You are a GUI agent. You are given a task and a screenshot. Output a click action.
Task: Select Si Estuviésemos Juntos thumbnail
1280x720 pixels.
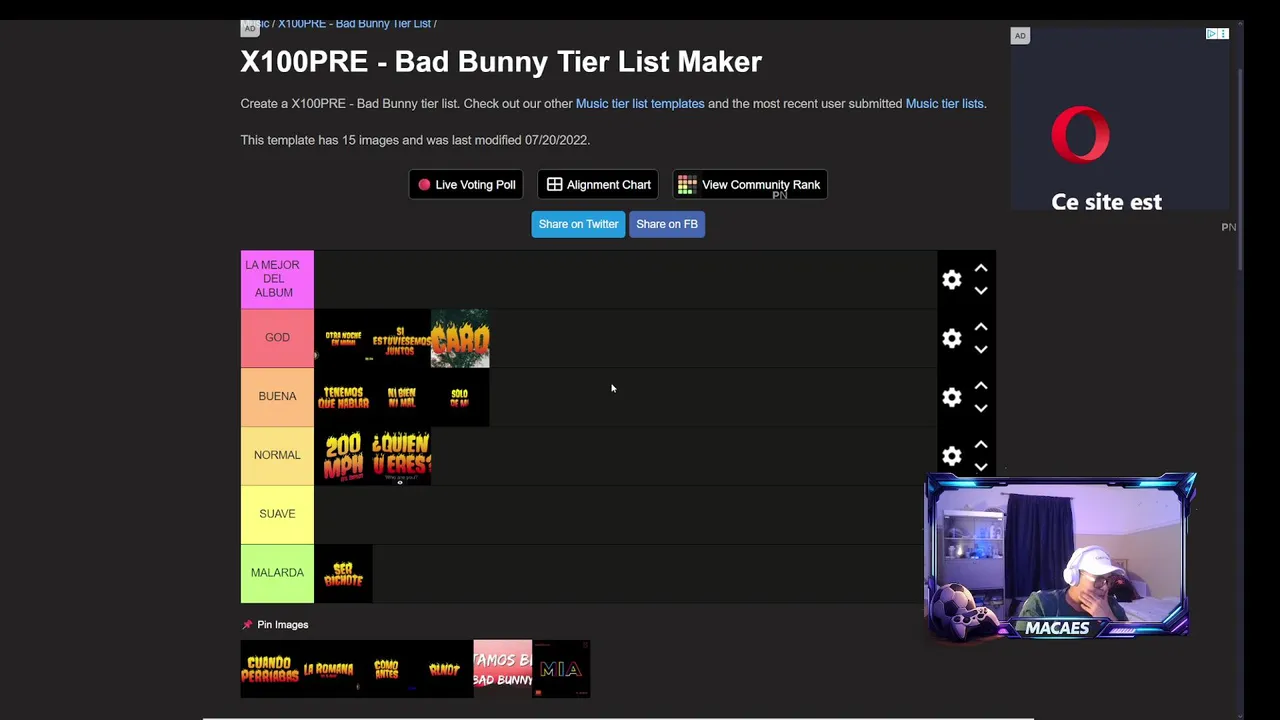tap(401, 338)
